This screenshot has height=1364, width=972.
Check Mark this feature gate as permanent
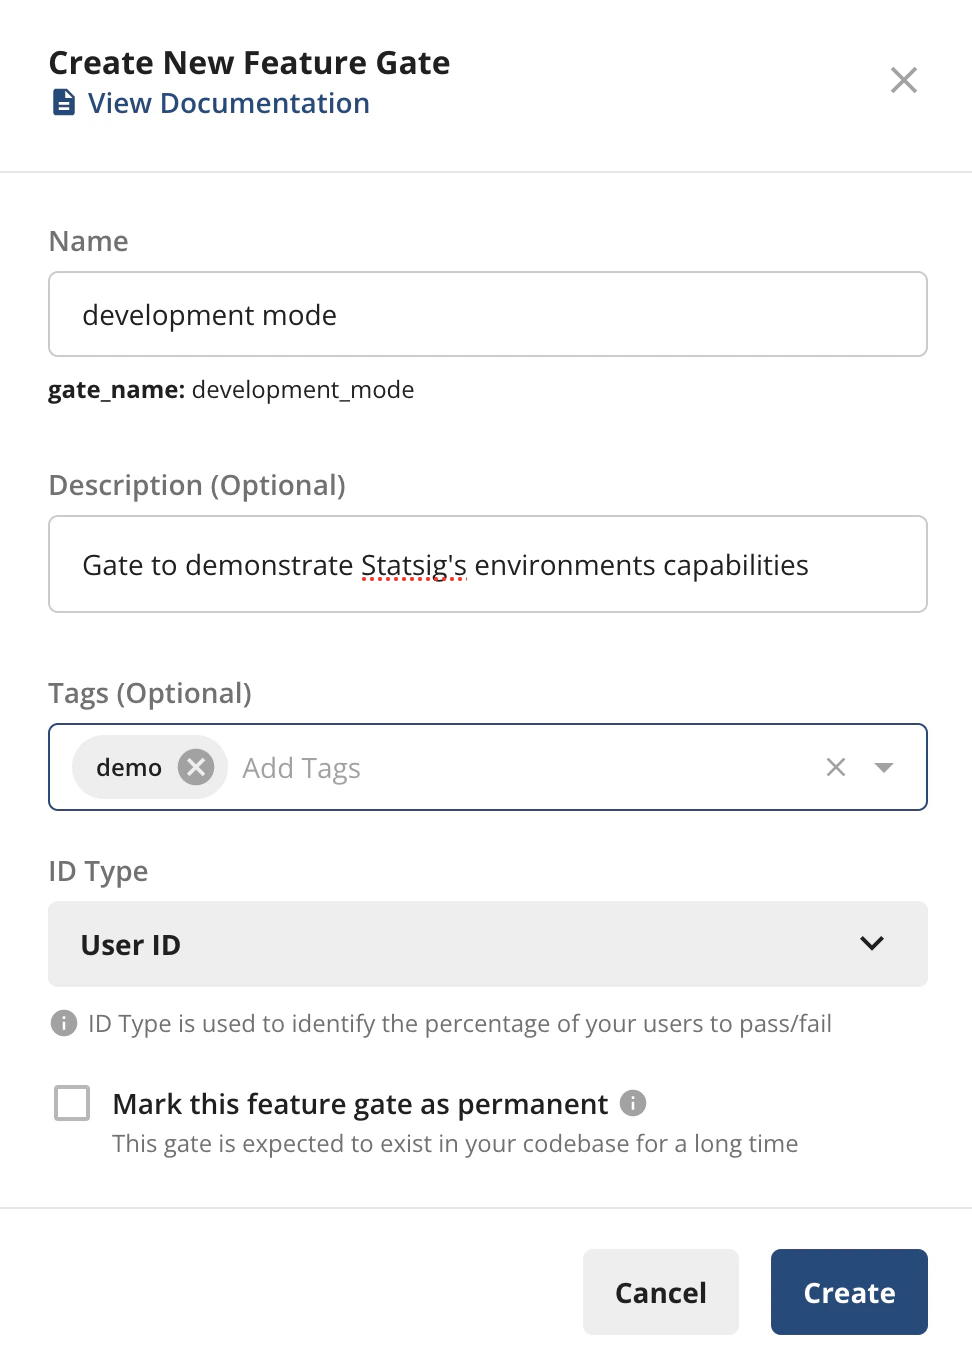[71, 1103]
